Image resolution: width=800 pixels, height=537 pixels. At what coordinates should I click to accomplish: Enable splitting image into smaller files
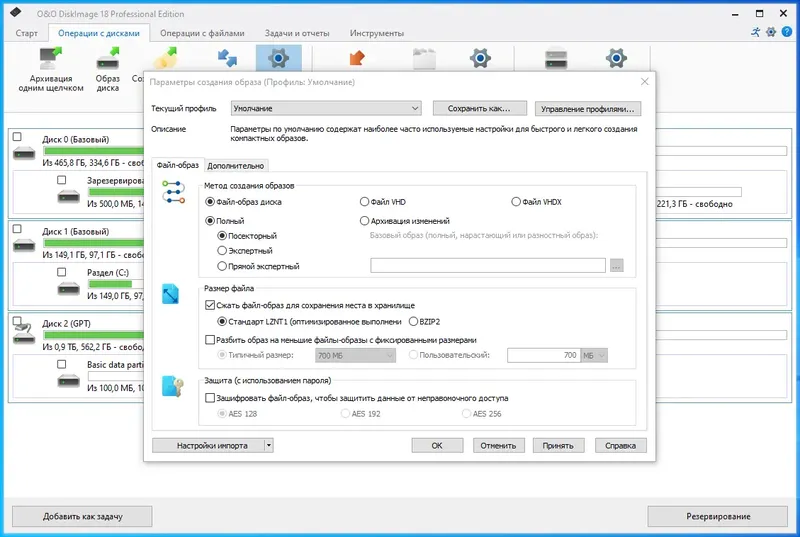210,340
